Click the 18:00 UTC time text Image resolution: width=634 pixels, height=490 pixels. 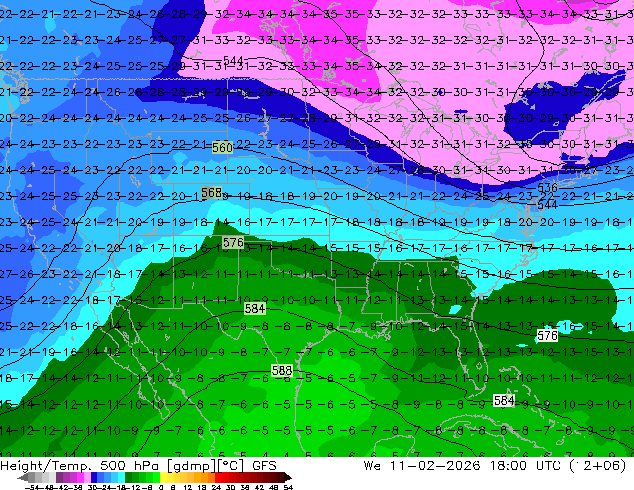[x=525, y=465]
